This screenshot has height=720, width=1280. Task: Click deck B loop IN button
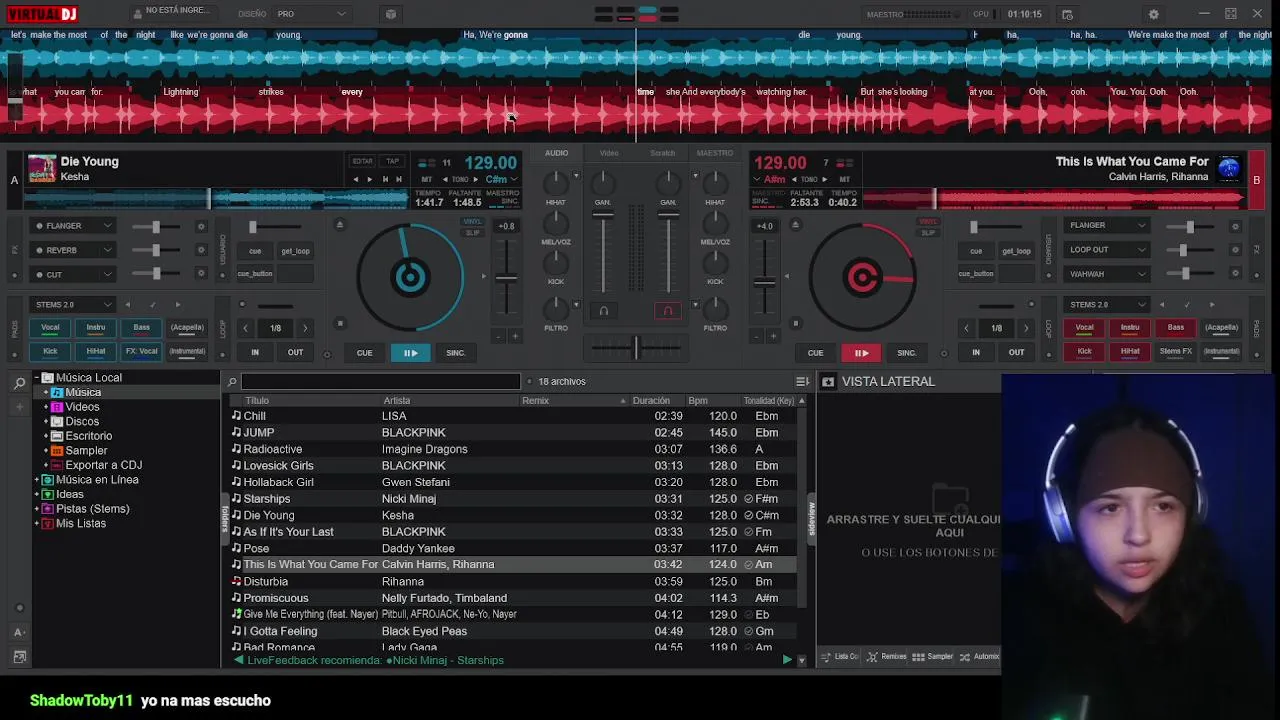click(976, 352)
